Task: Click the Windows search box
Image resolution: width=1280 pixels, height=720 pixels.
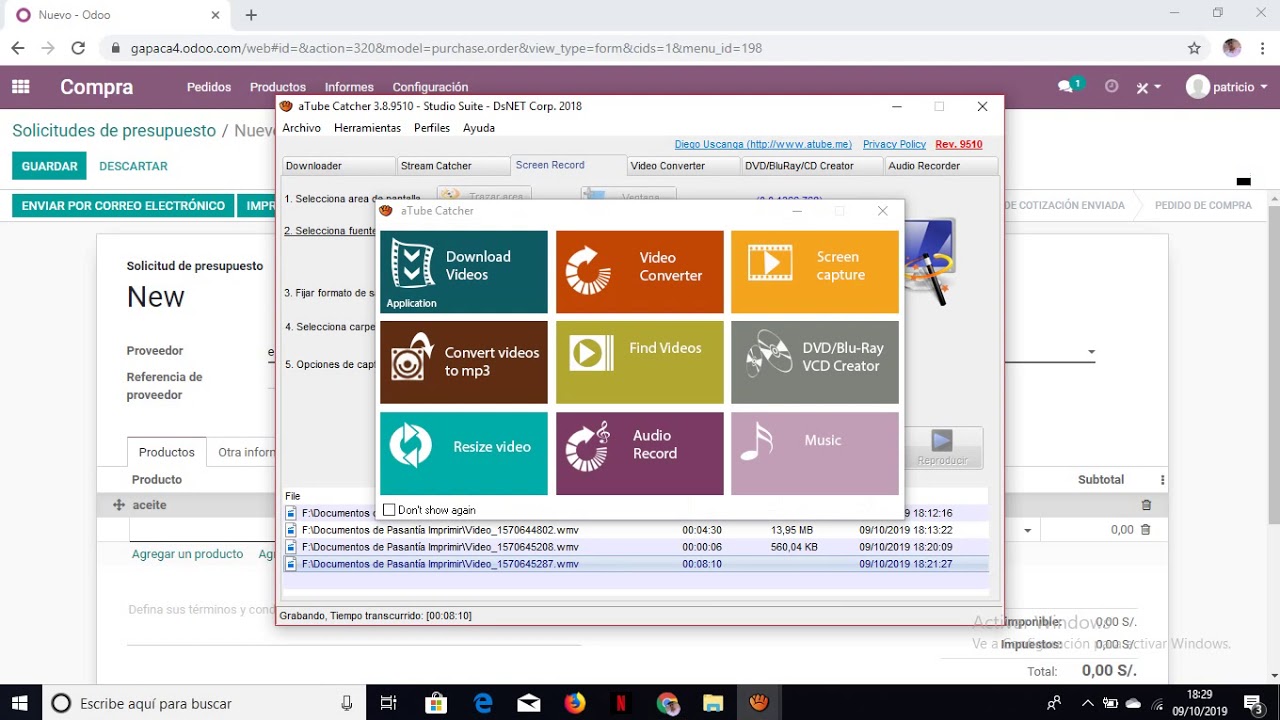Action: coord(205,703)
